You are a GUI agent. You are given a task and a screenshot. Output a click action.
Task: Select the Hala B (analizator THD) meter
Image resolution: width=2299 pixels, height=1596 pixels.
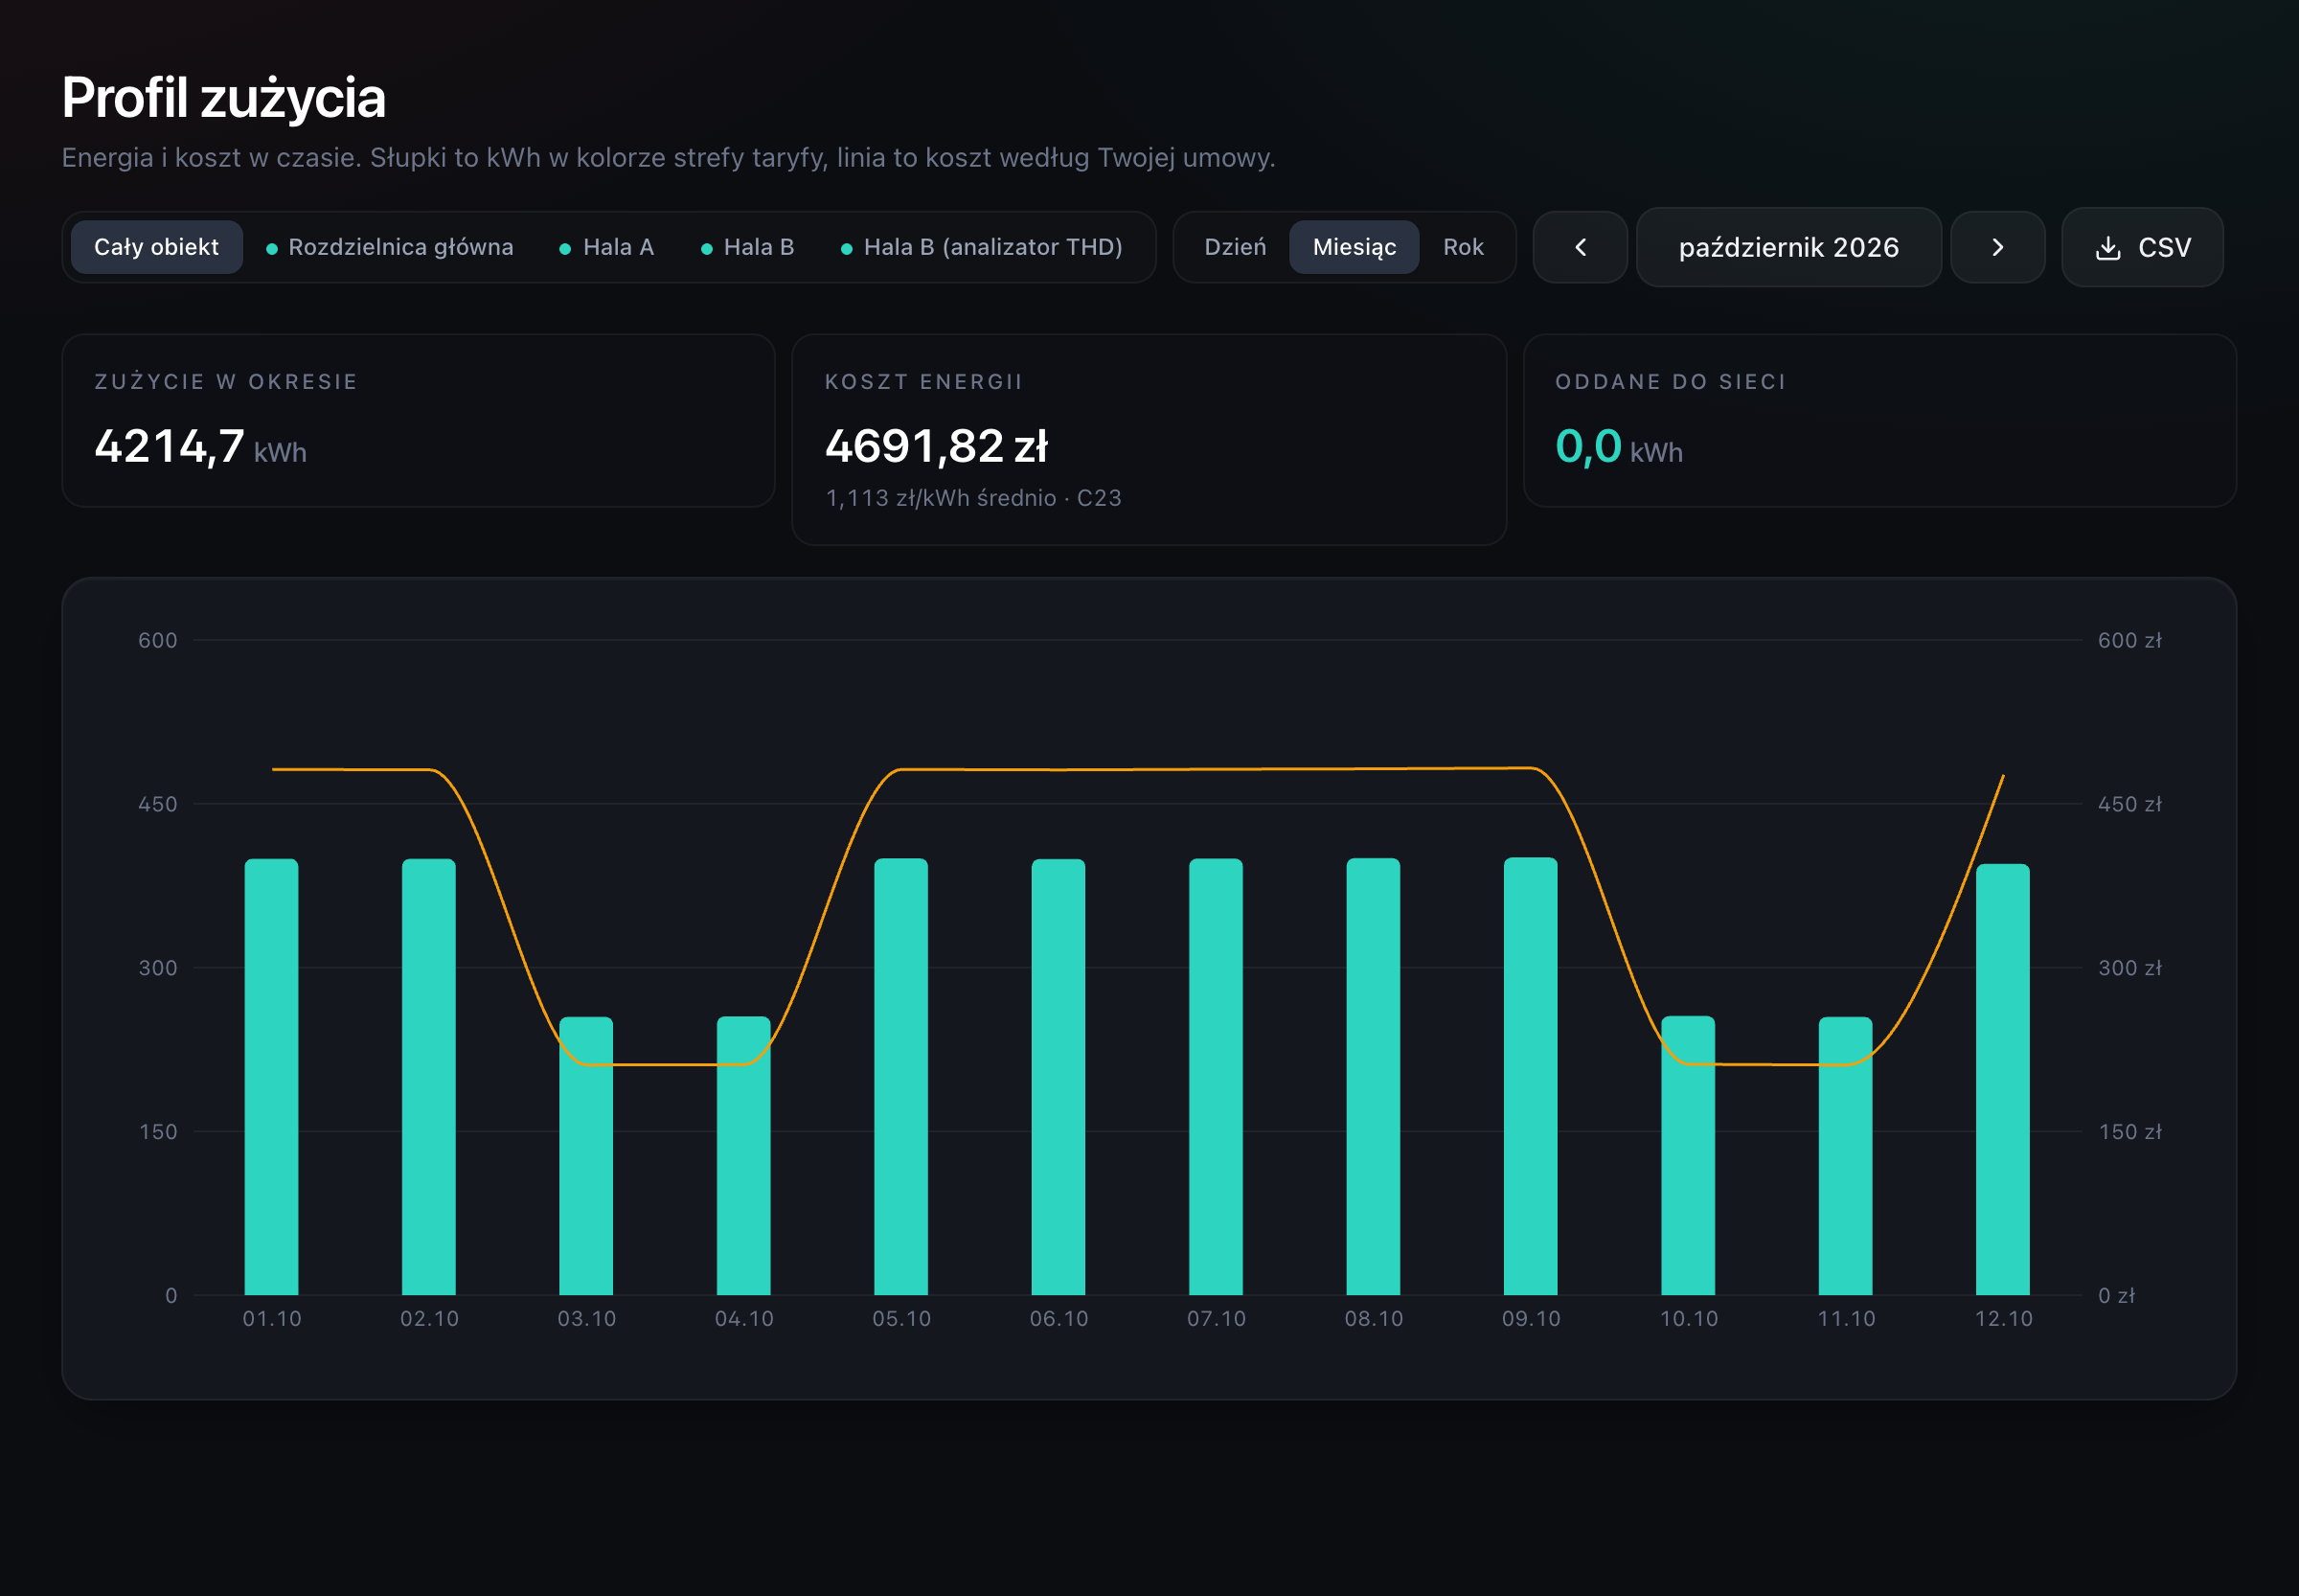pyautogui.click(x=982, y=247)
